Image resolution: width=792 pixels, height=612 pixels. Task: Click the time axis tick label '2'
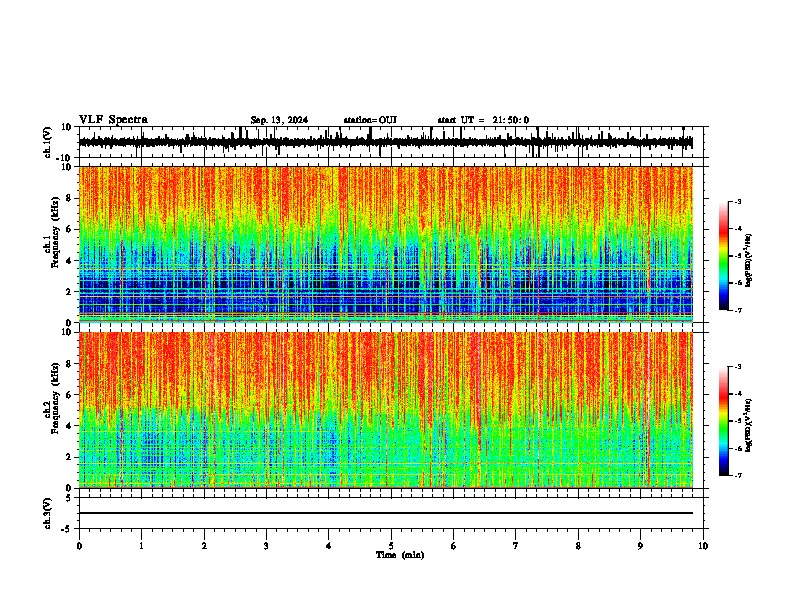(x=204, y=546)
